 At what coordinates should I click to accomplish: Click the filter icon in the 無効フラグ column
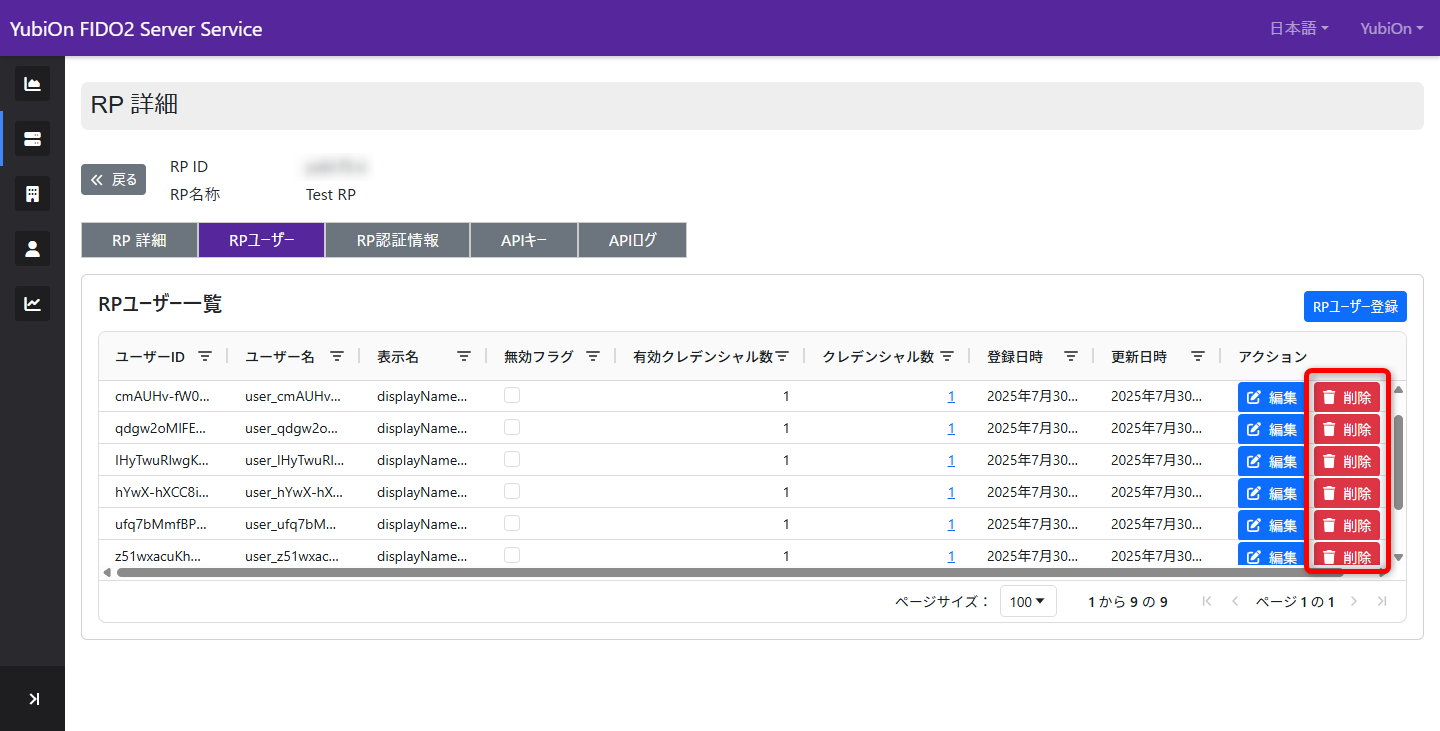(x=592, y=356)
